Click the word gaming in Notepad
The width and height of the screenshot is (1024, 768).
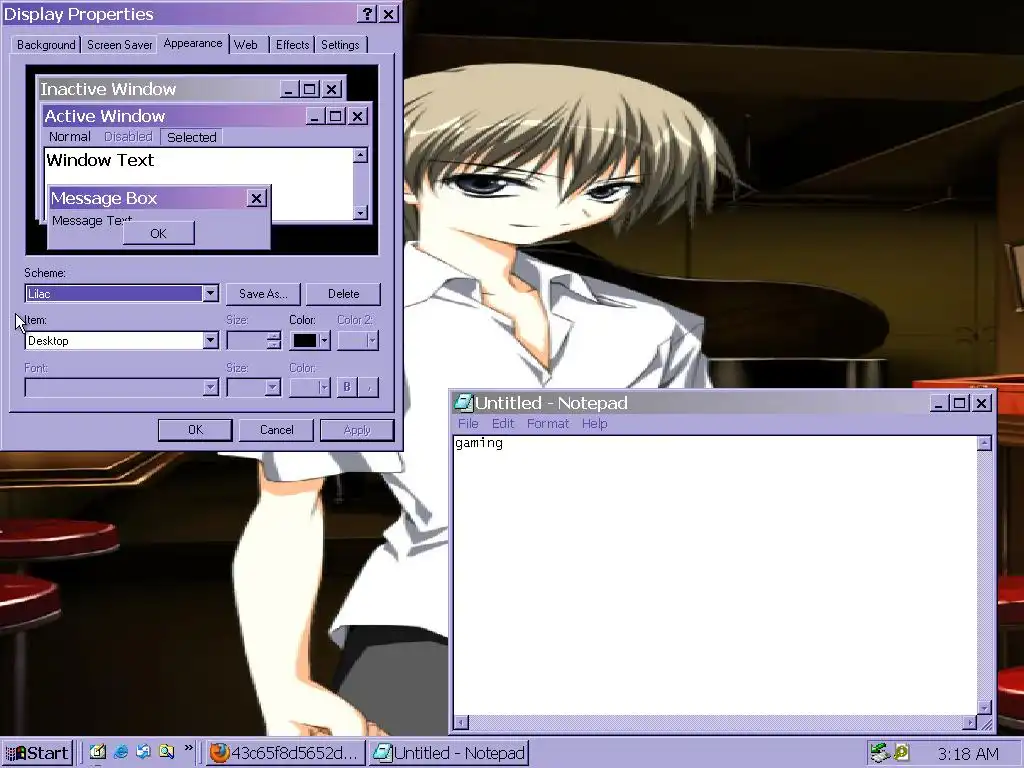(x=479, y=443)
